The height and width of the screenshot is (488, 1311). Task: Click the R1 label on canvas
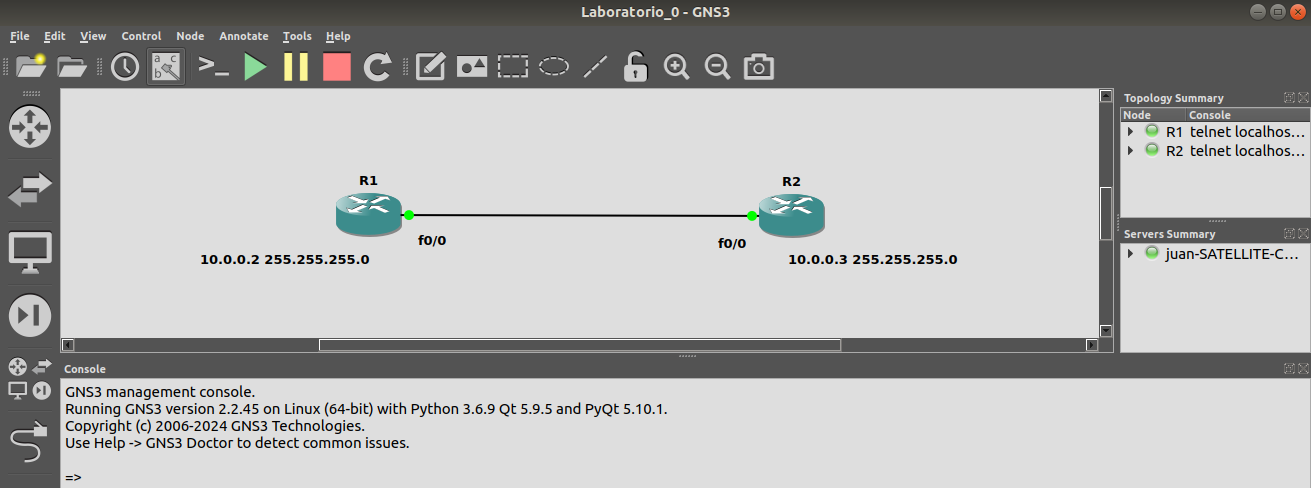click(369, 181)
